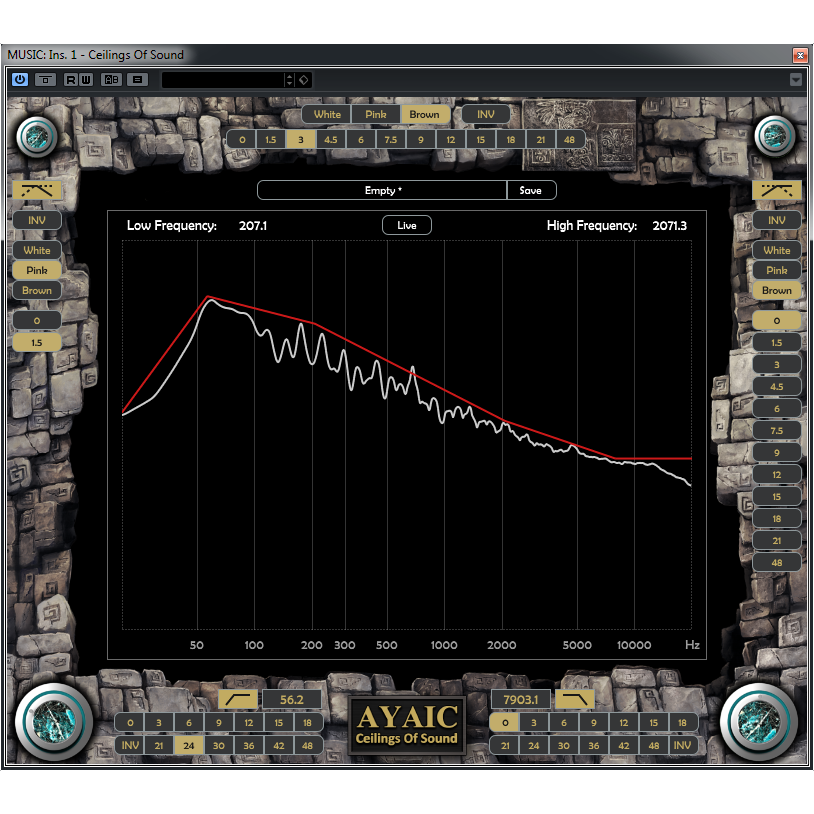Select the low-cut filter slope icon
The image size is (814, 814).
[237, 698]
